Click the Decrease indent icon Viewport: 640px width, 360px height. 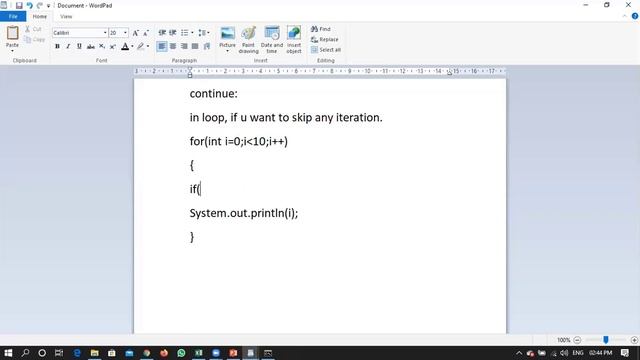[162, 33]
